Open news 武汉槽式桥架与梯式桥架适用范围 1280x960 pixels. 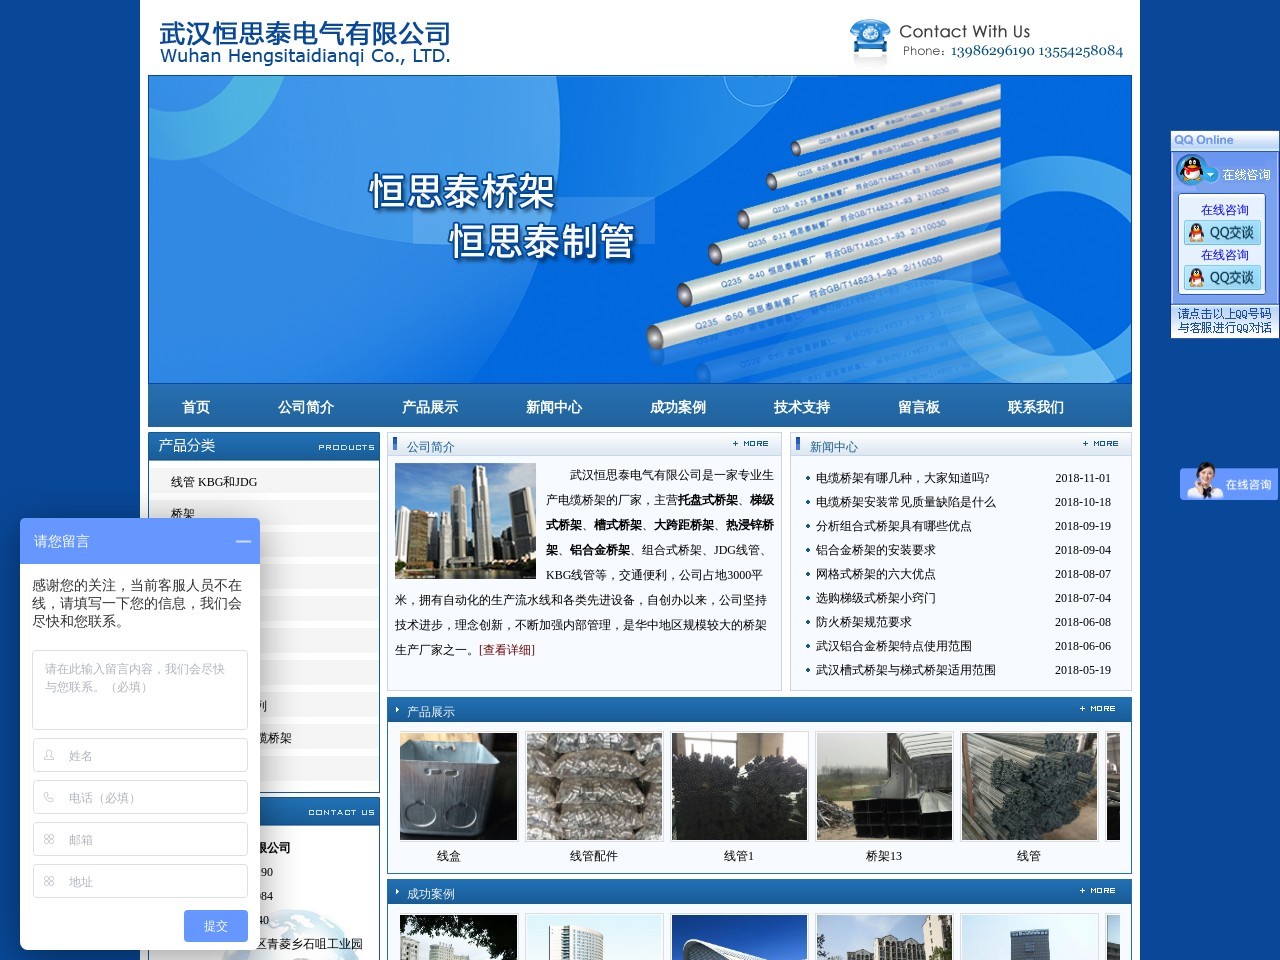(x=905, y=670)
